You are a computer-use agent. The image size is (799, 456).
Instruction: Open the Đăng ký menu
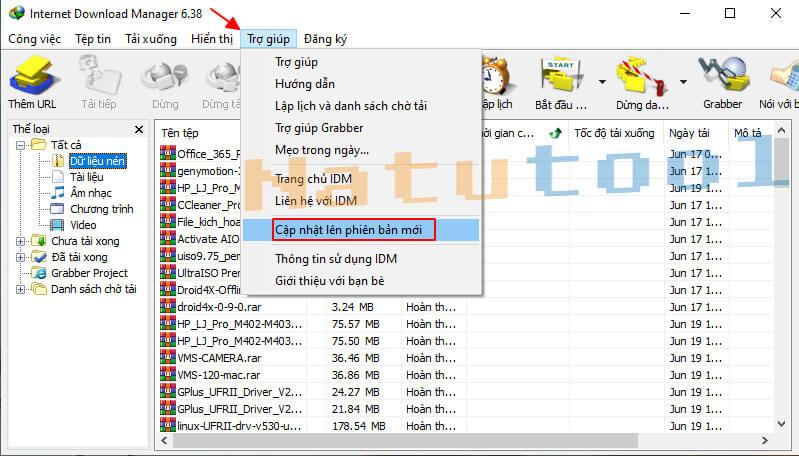click(x=325, y=39)
